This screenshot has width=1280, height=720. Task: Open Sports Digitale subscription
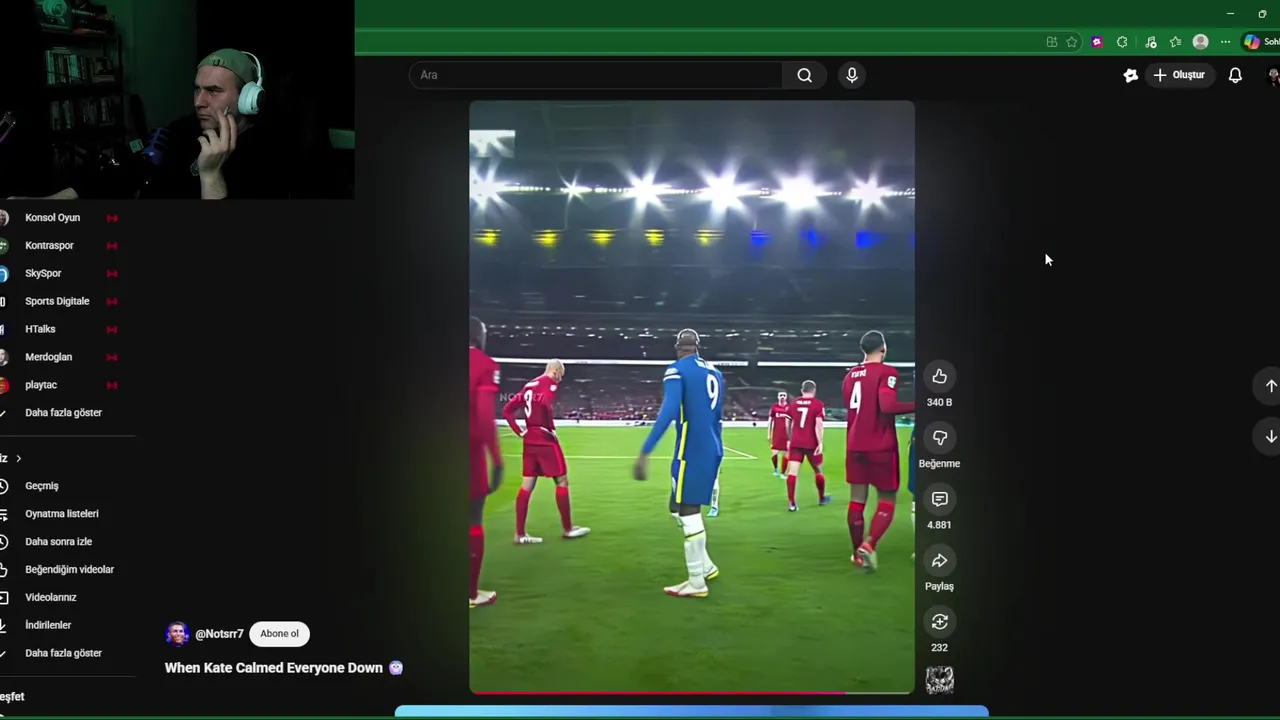(x=57, y=301)
